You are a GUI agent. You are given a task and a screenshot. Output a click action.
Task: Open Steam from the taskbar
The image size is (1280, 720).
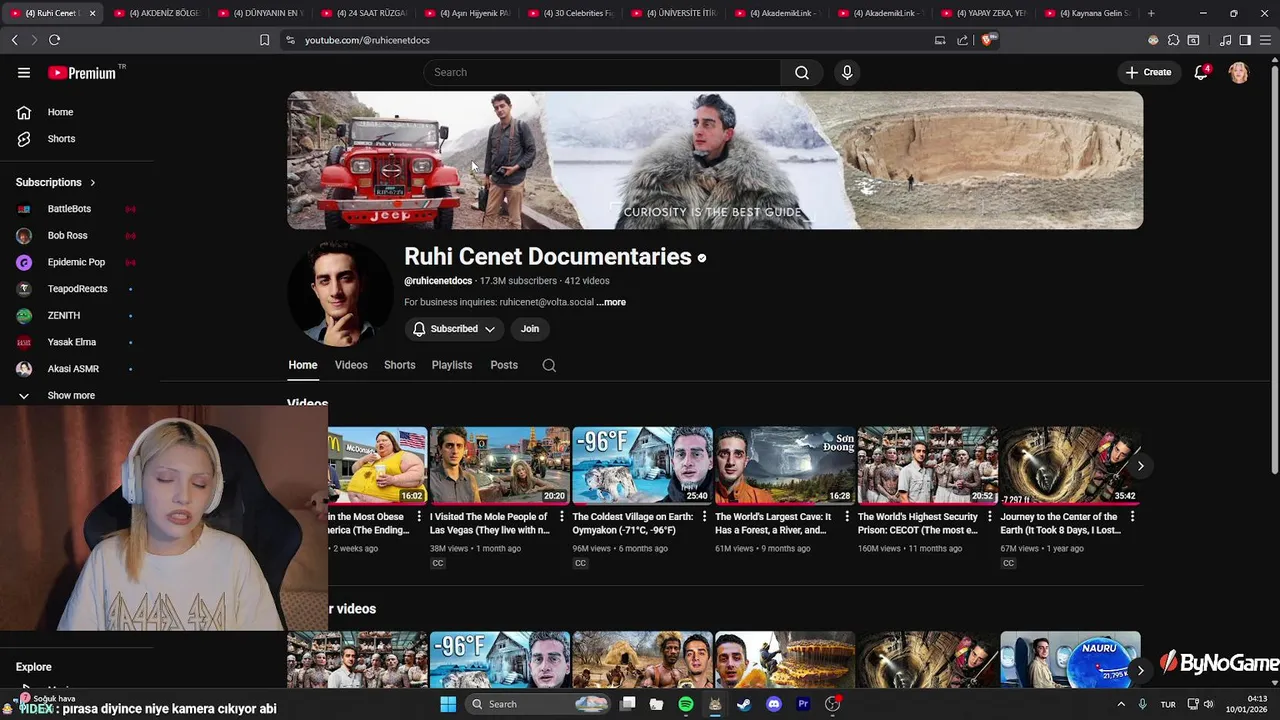point(744,704)
